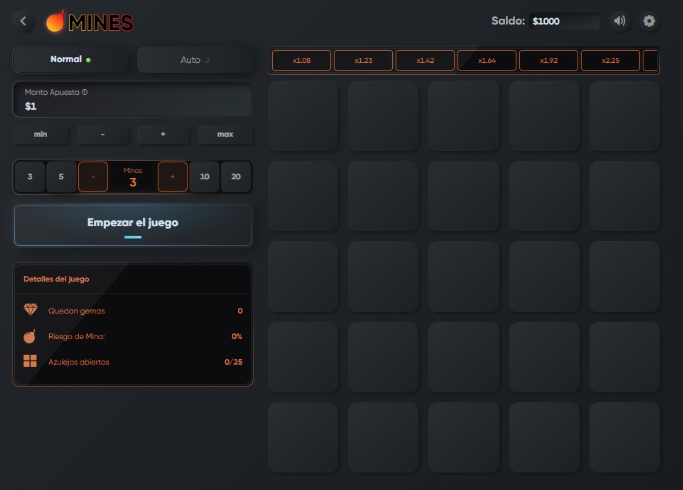The height and width of the screenshot is (490, 683).
Task: Open settings with the gear icon
Action: coord(649,21)
